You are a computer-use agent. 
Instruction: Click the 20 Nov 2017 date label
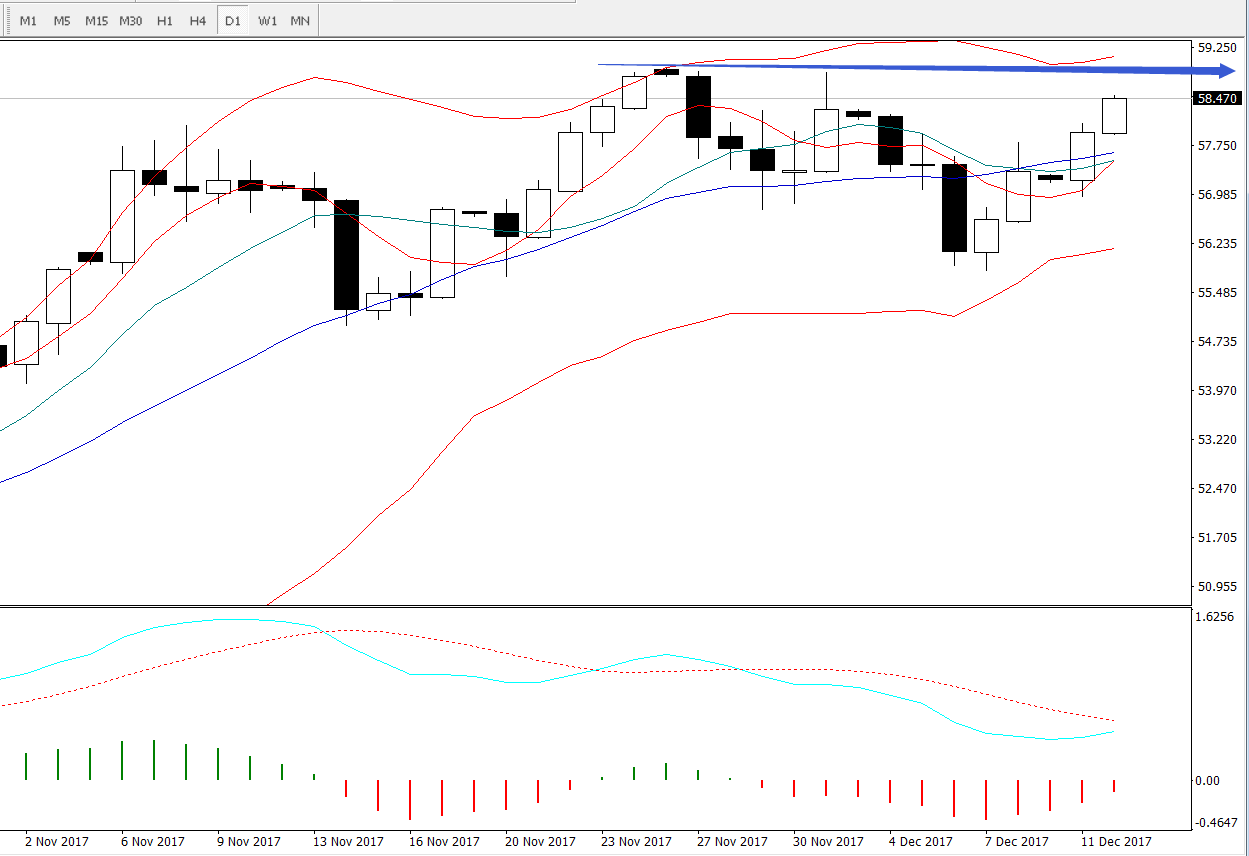click(541, 842)
